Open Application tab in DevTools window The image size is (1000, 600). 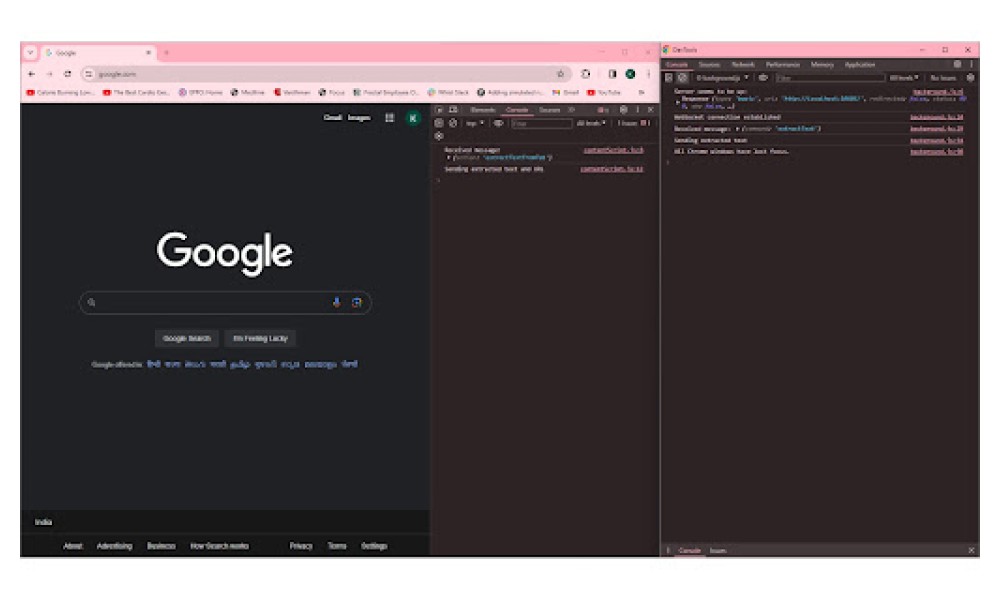[x=860, y=64]
